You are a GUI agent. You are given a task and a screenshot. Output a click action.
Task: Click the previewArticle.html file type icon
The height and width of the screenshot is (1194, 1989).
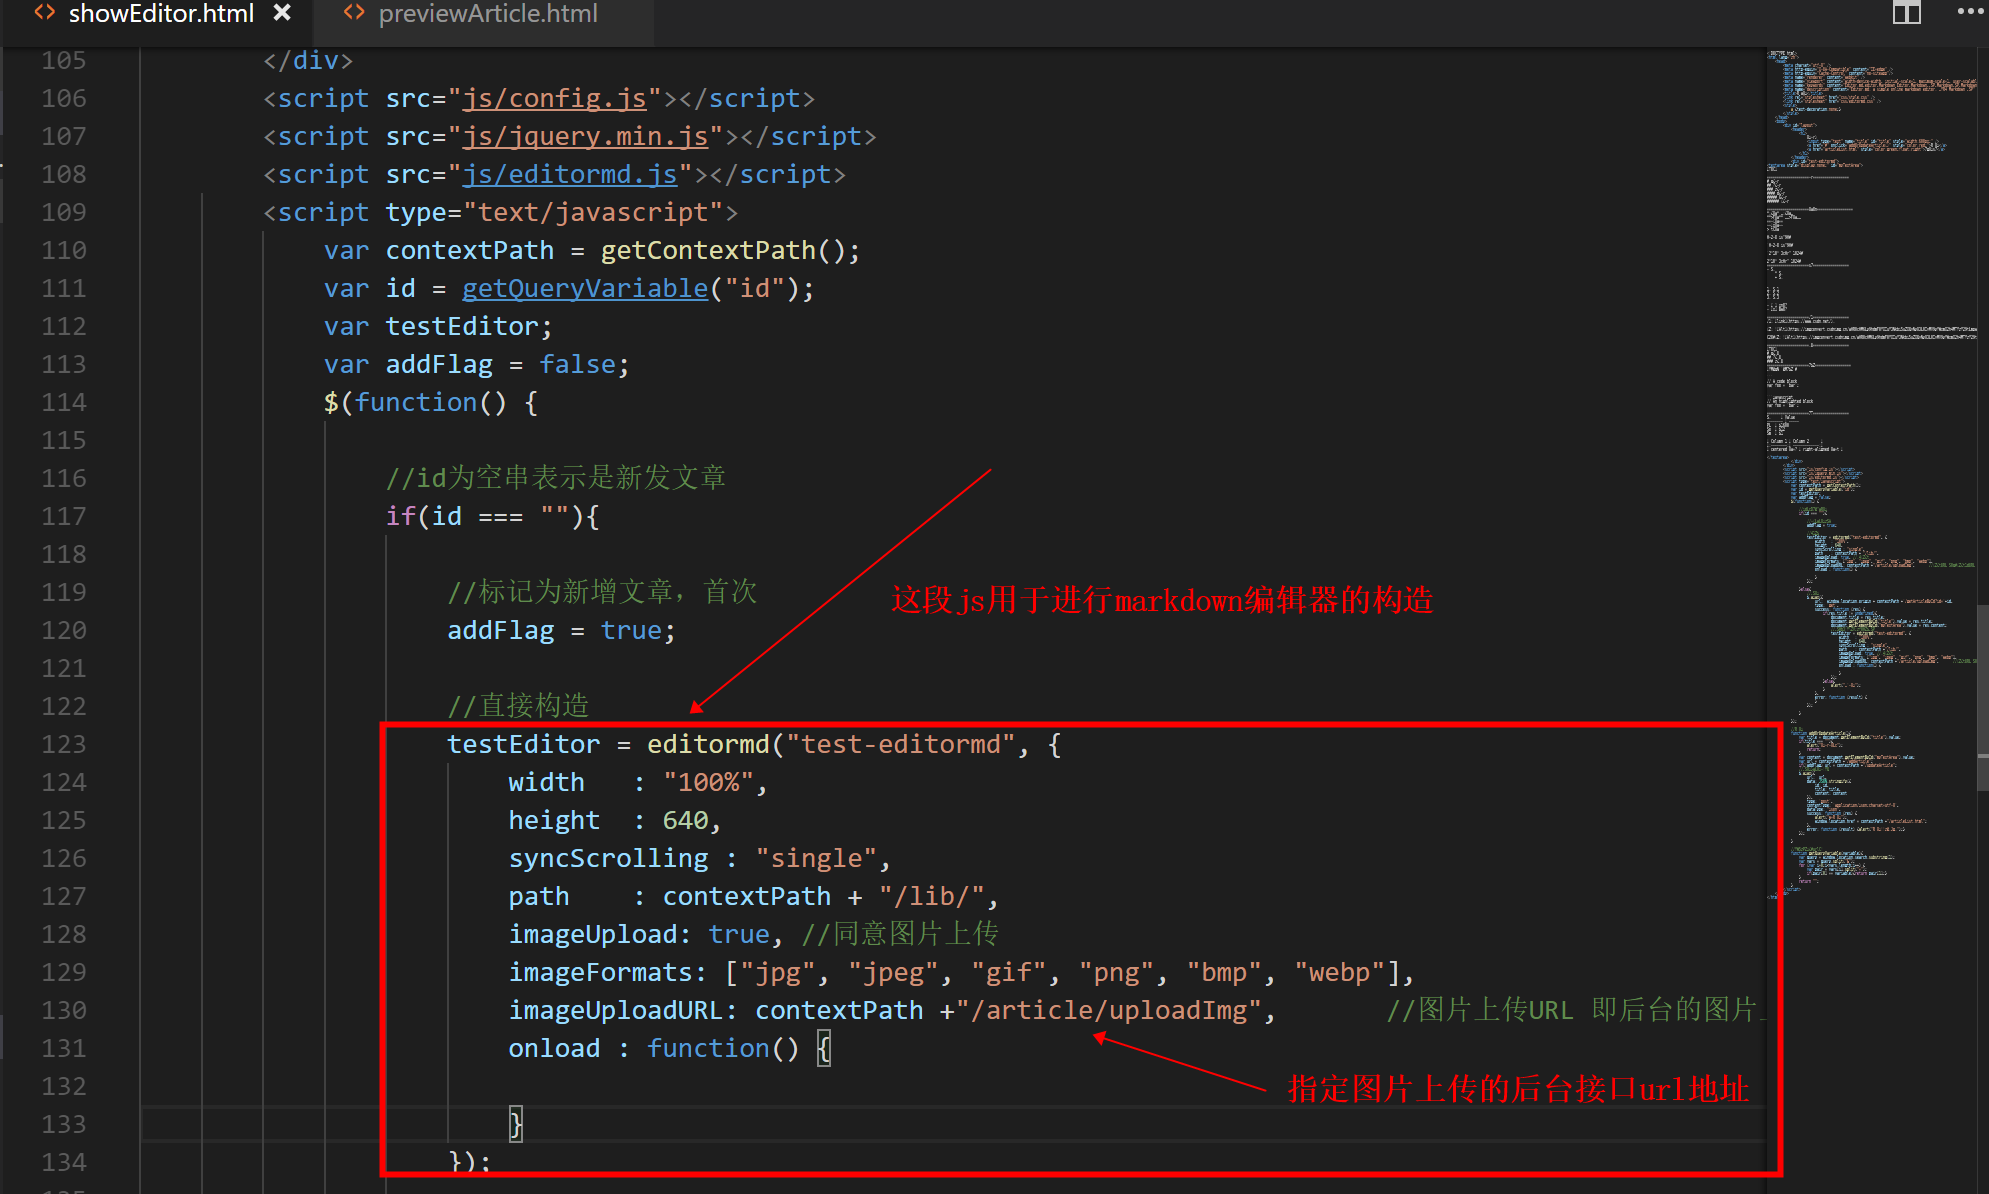[354, 13]
